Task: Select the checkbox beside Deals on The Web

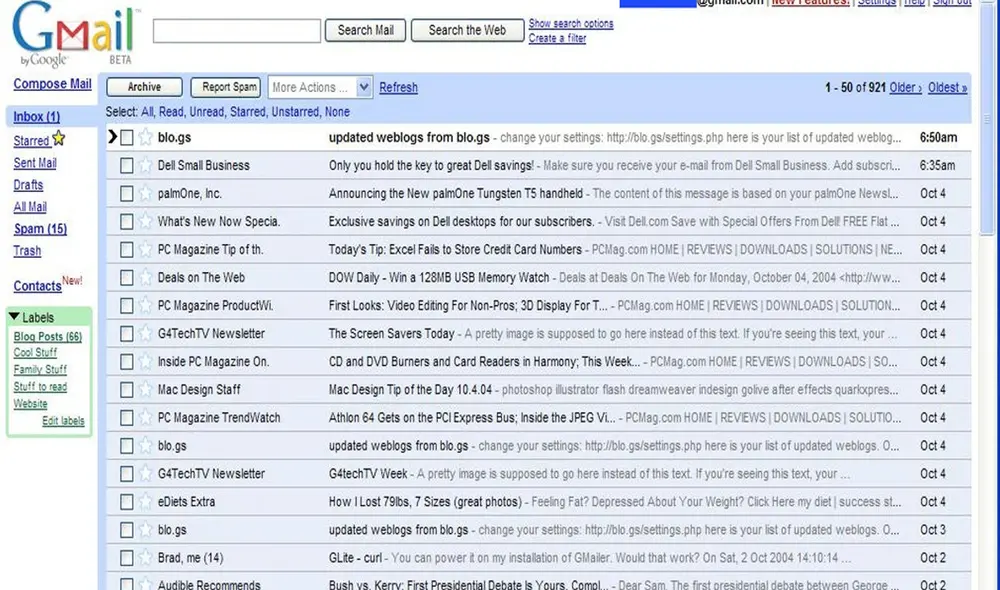Action: tap(125, 277)
